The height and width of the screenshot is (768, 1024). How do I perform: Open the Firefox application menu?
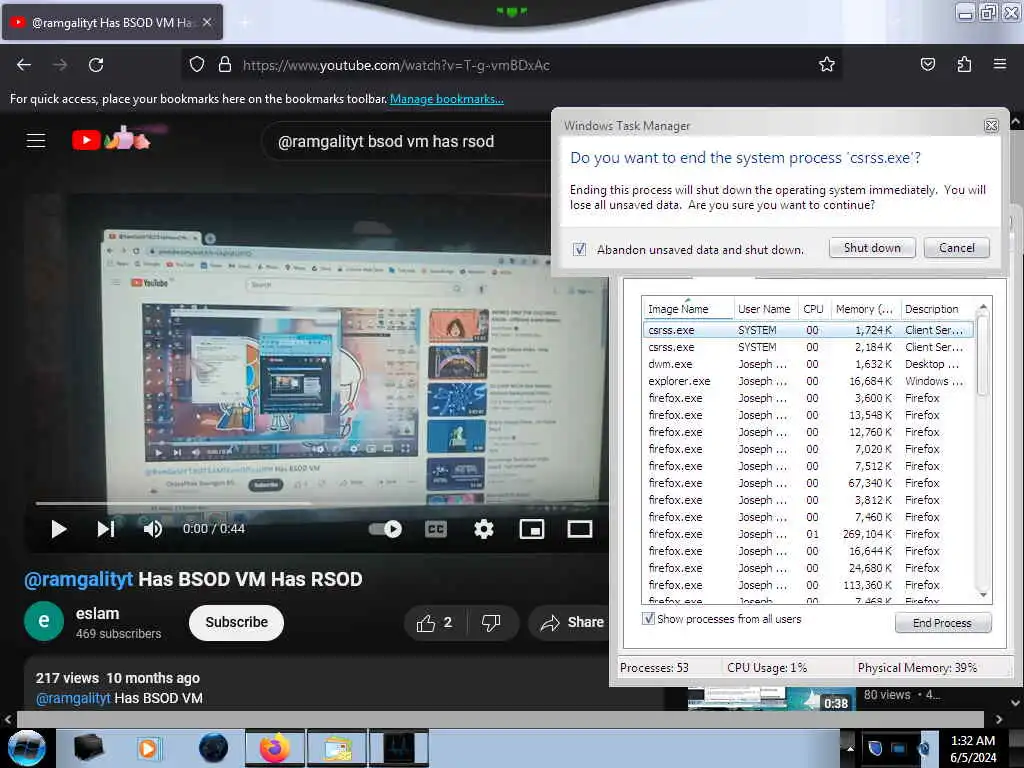pos(1000,64)
